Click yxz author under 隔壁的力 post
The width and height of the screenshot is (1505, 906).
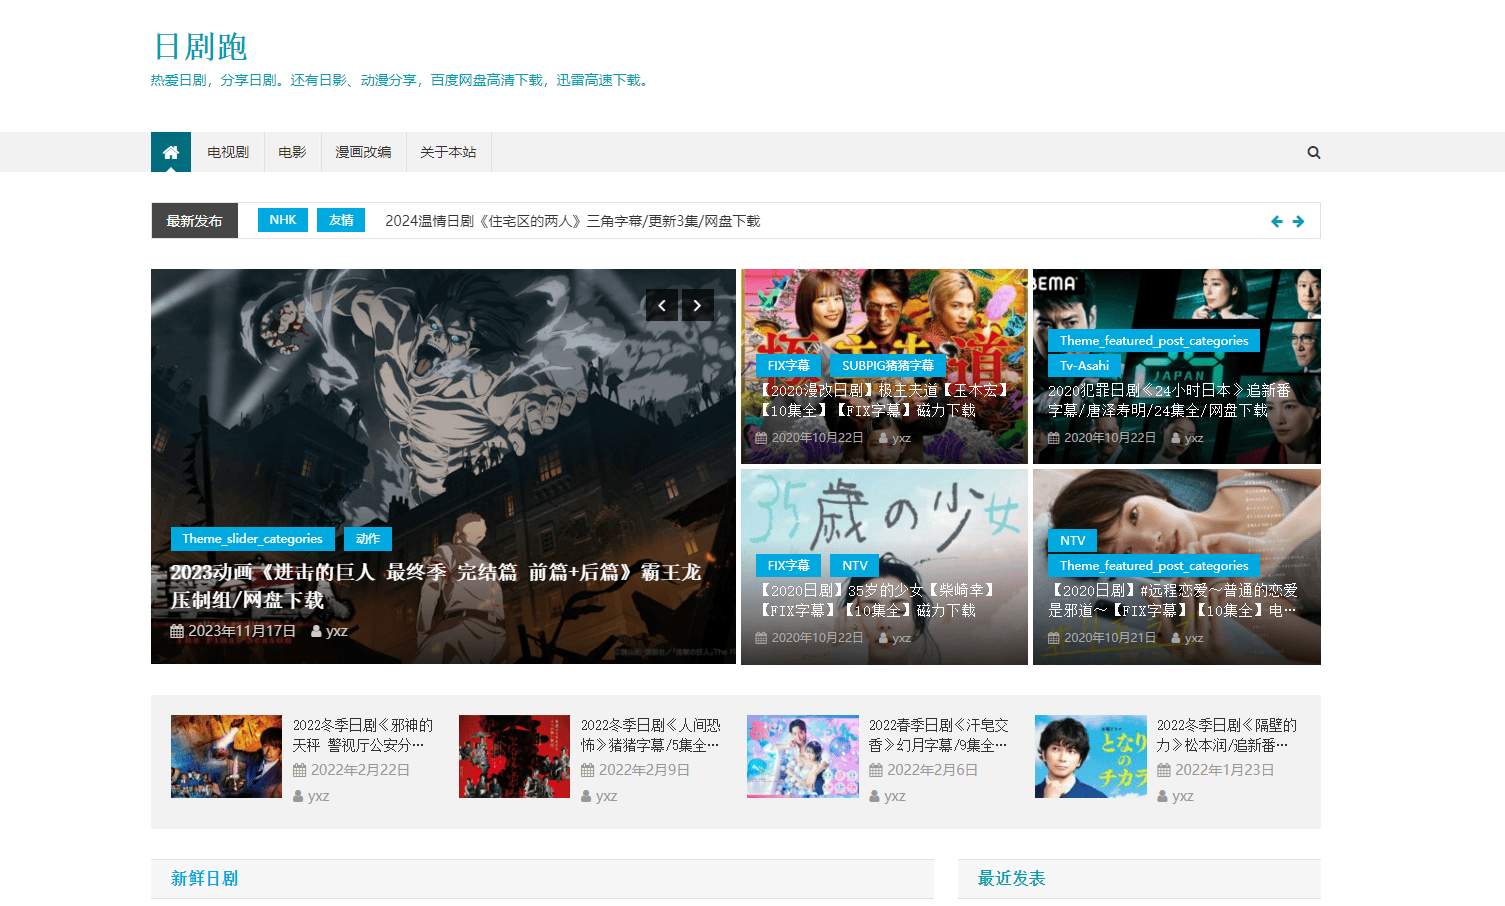click(x=1175, y=796)
